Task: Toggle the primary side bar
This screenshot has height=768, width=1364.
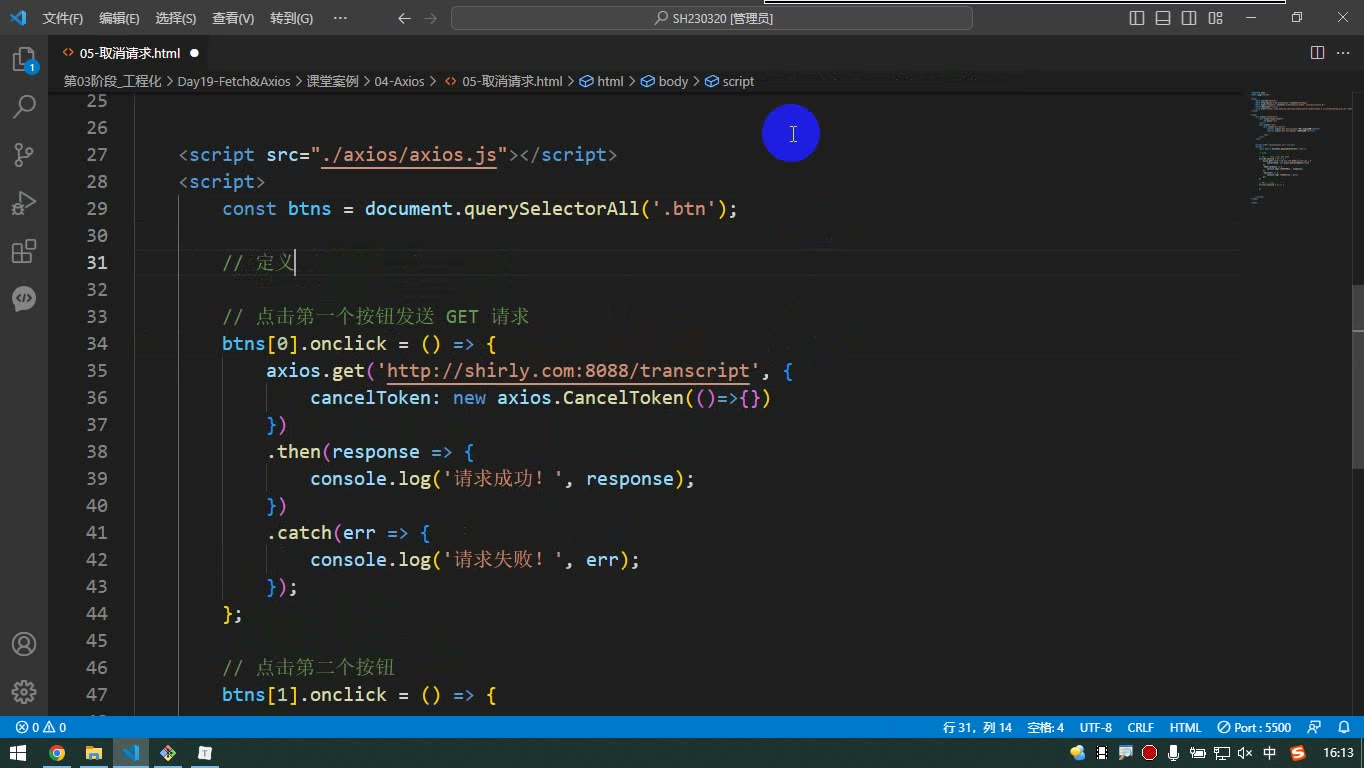Action: pyautogui.click(x=1137, y=18)
